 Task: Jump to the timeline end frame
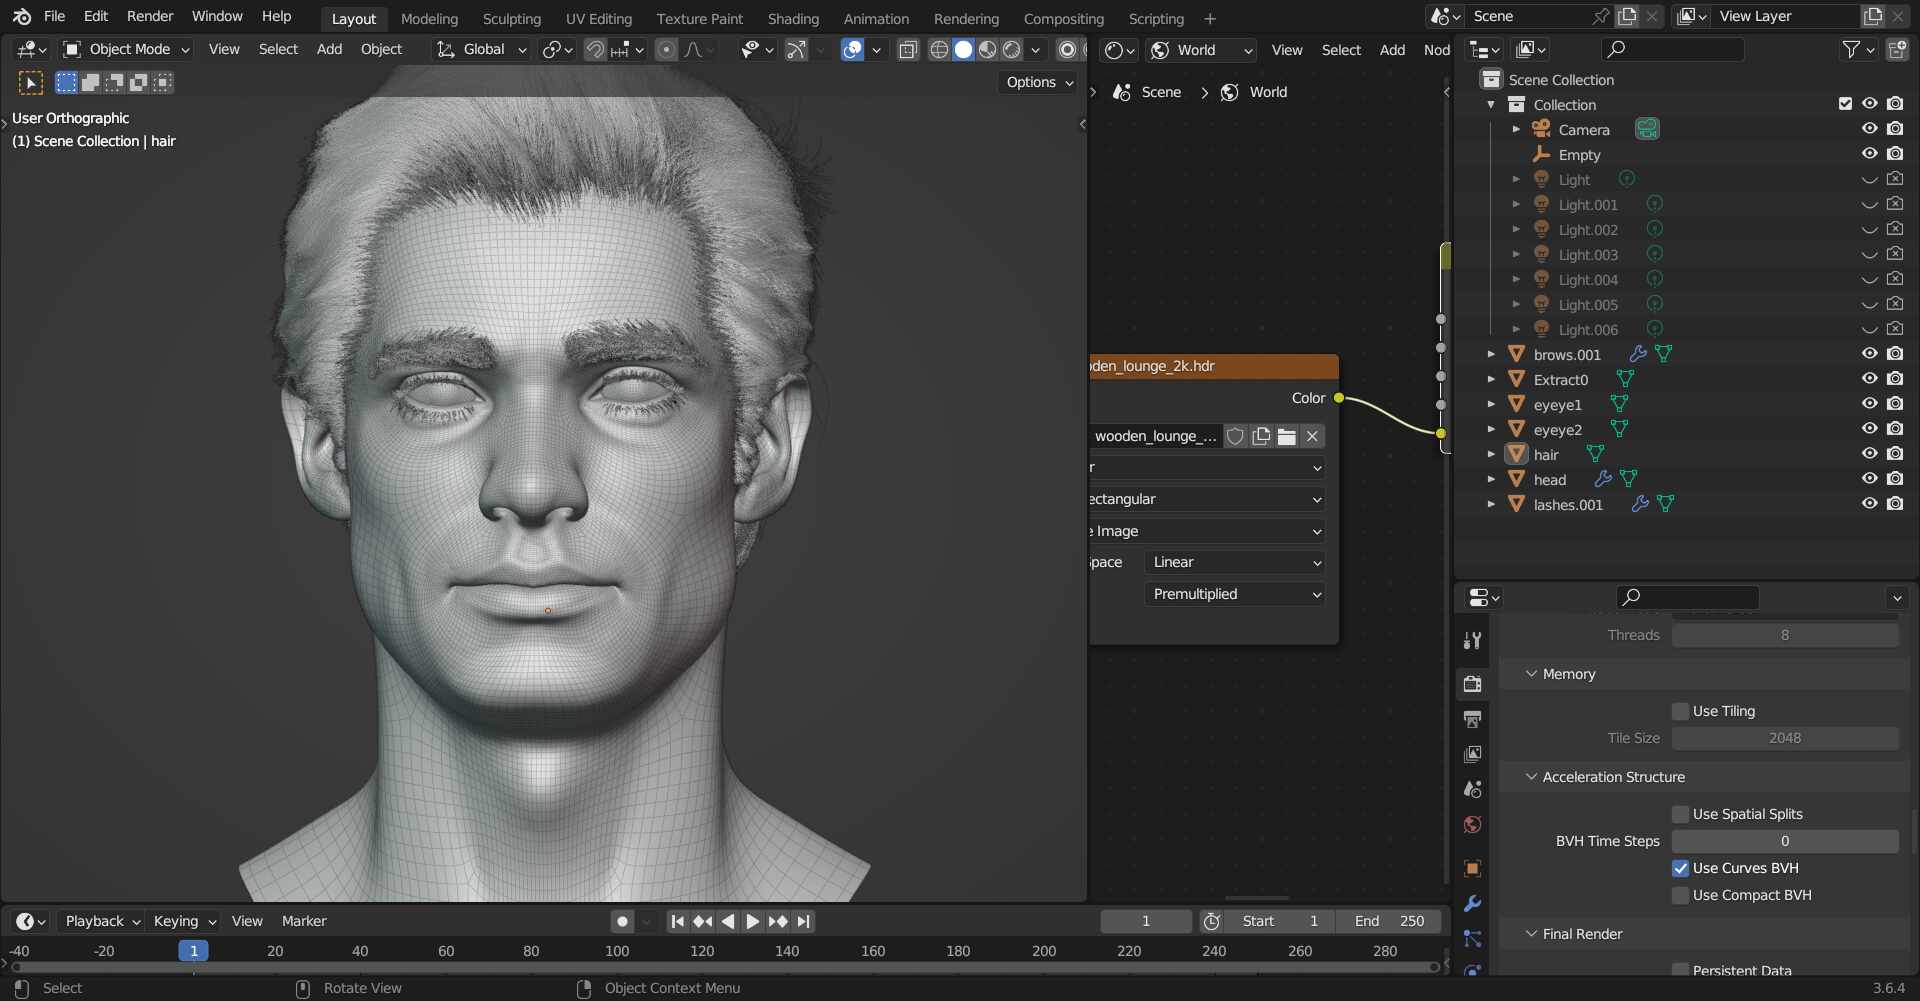click(x=804, y=921)
